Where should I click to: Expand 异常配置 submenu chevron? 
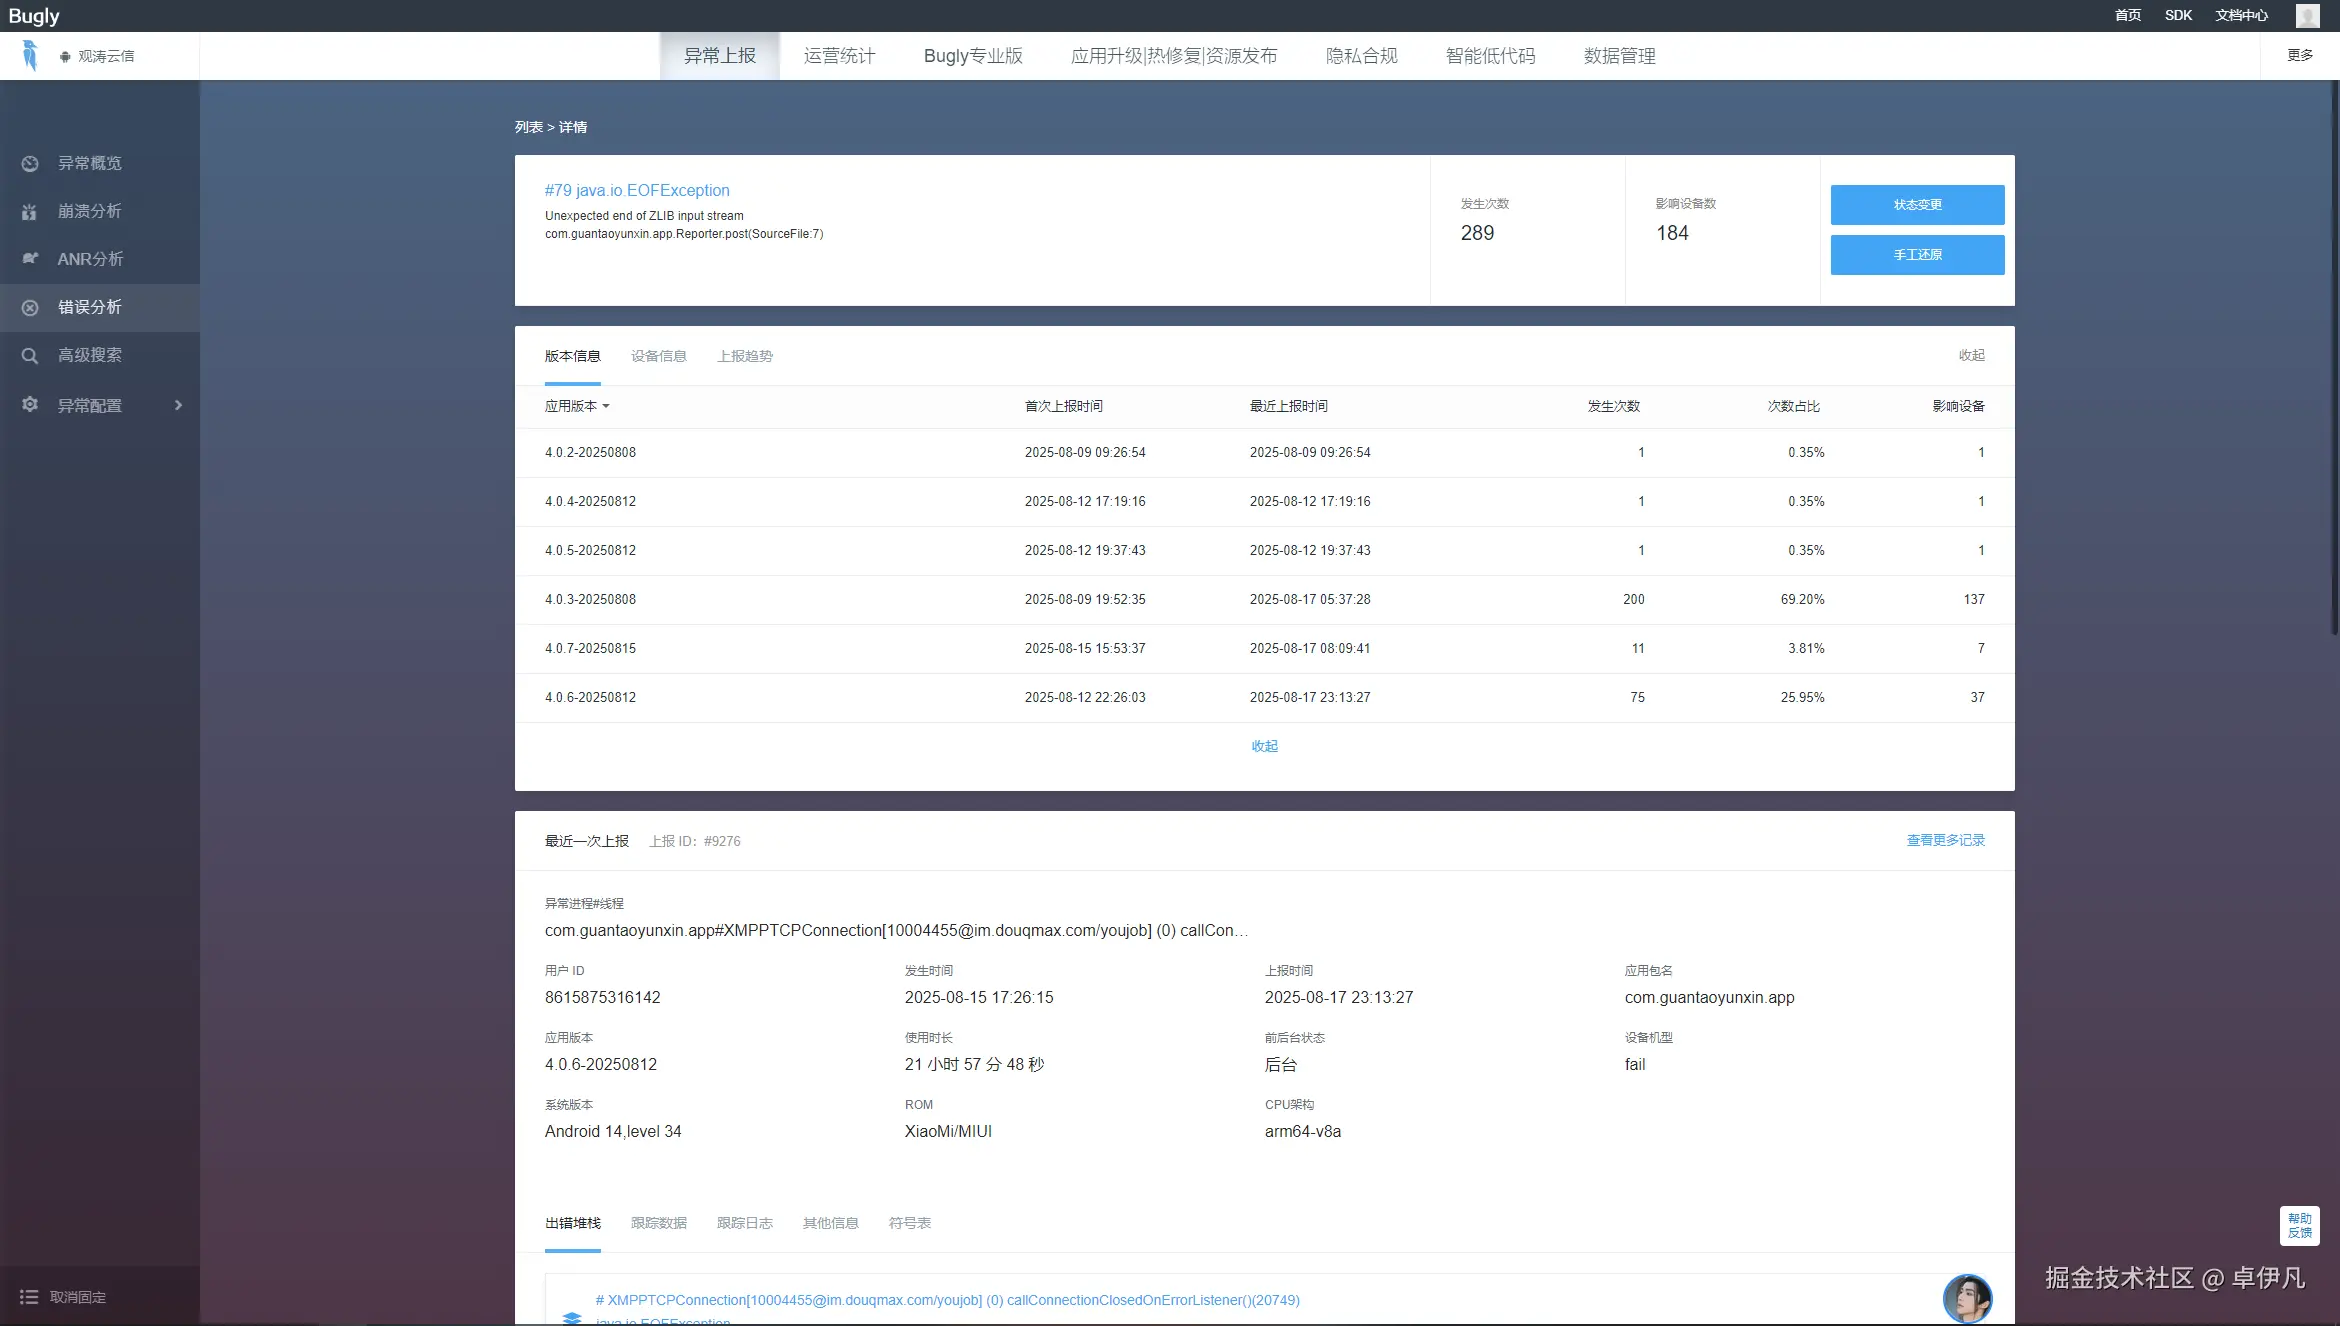(179, 405)
